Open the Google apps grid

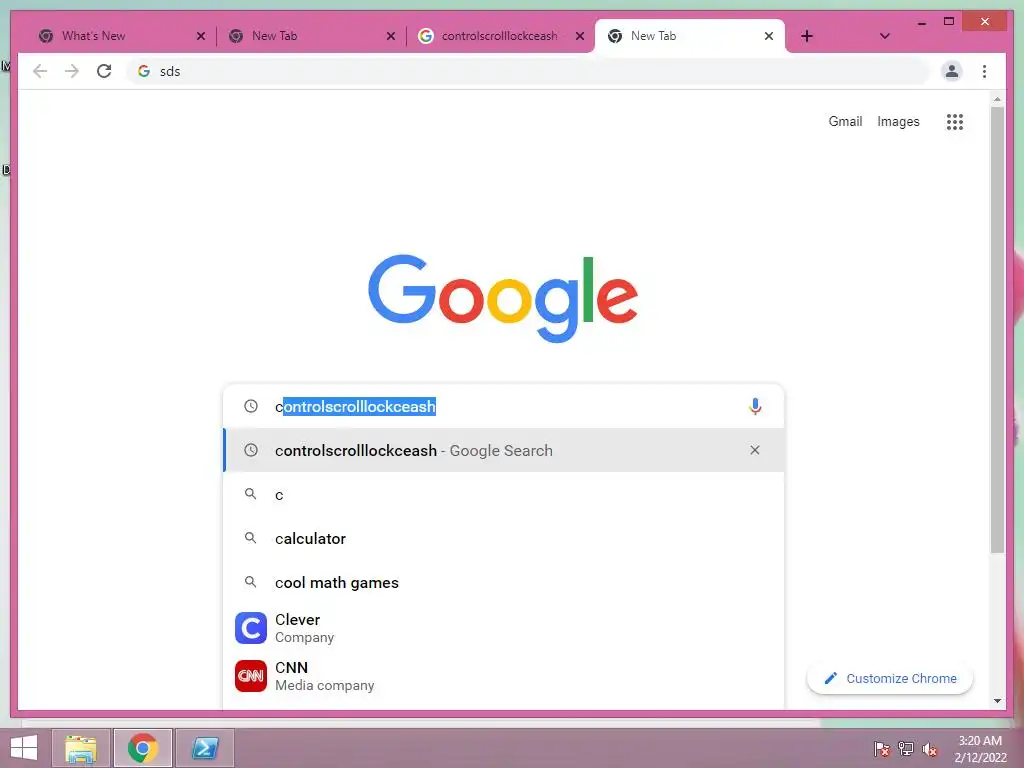tap(955, 121)
